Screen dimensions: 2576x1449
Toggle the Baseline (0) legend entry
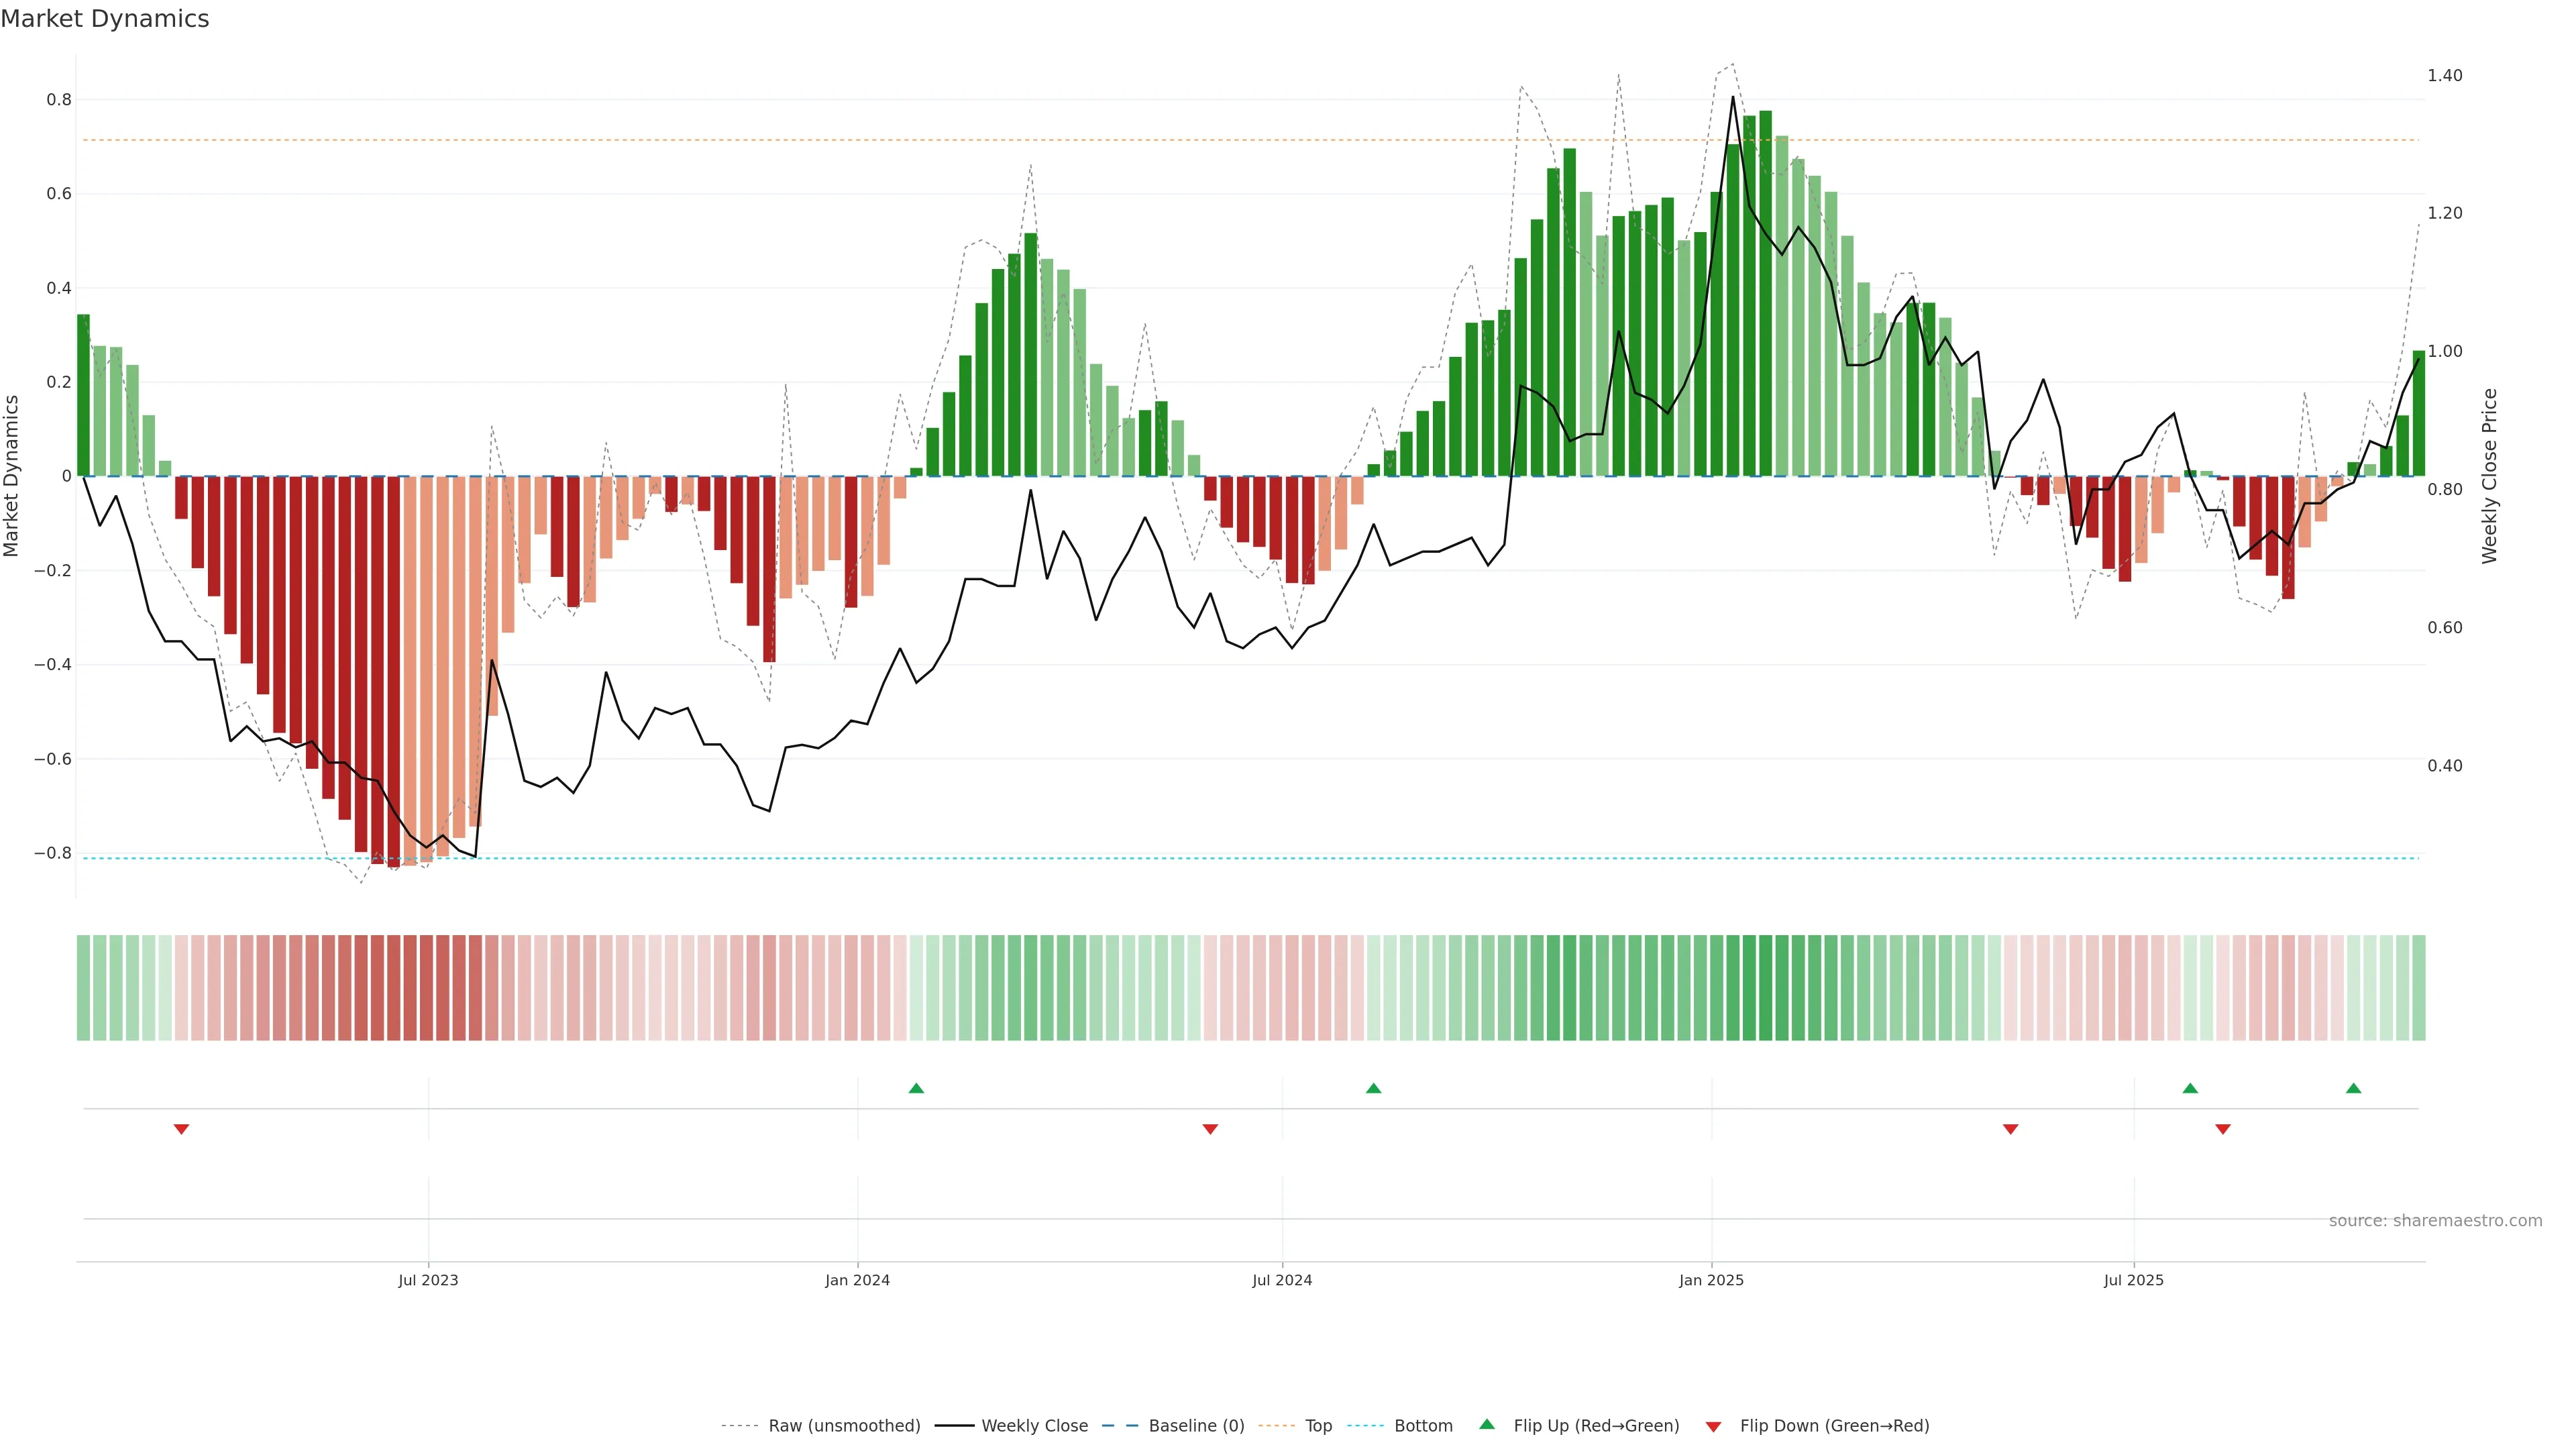pos(1196,1426)
